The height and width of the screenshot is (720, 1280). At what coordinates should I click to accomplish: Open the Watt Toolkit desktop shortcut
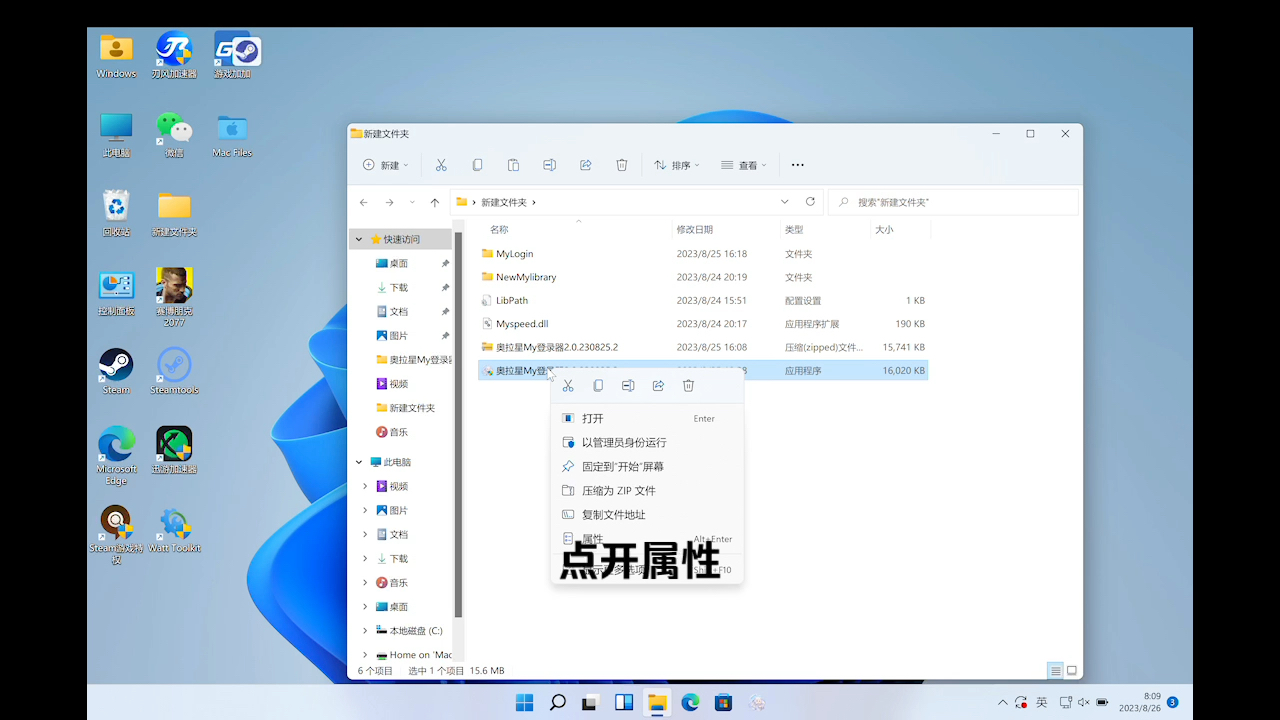(x=174, y=529)
